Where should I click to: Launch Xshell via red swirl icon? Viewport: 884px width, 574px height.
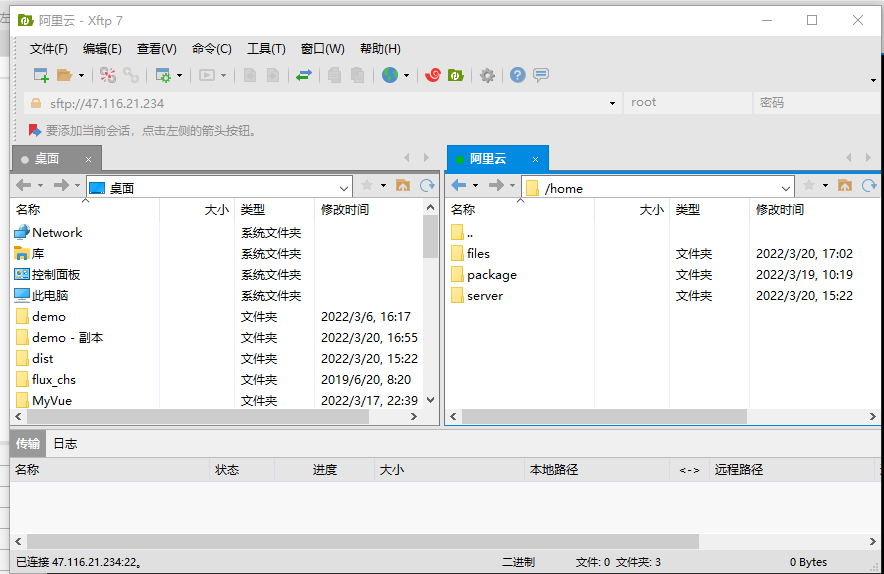pyautogui.click(x=432, y=75)
